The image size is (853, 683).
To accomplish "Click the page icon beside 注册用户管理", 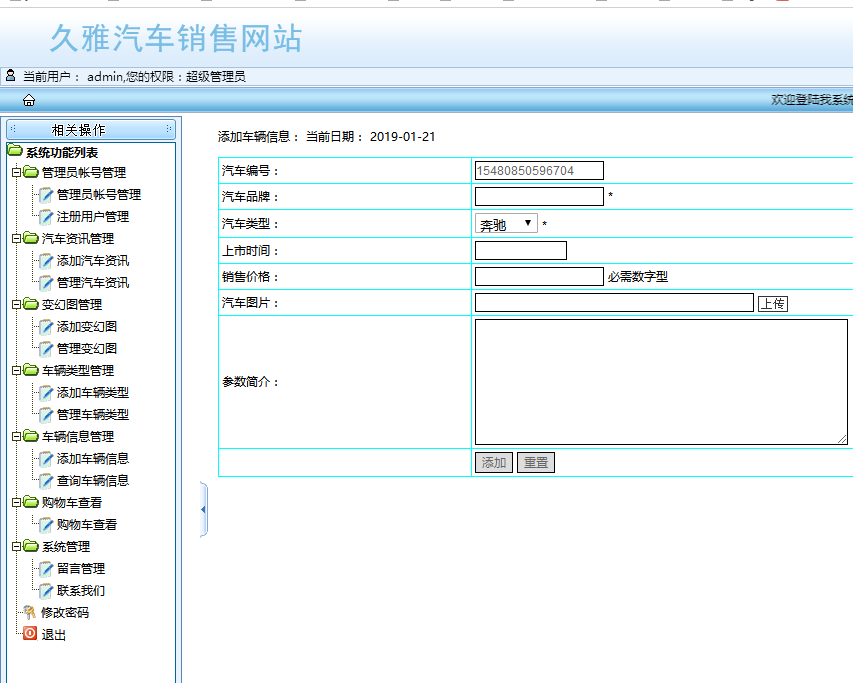I will tap(46, 217).
